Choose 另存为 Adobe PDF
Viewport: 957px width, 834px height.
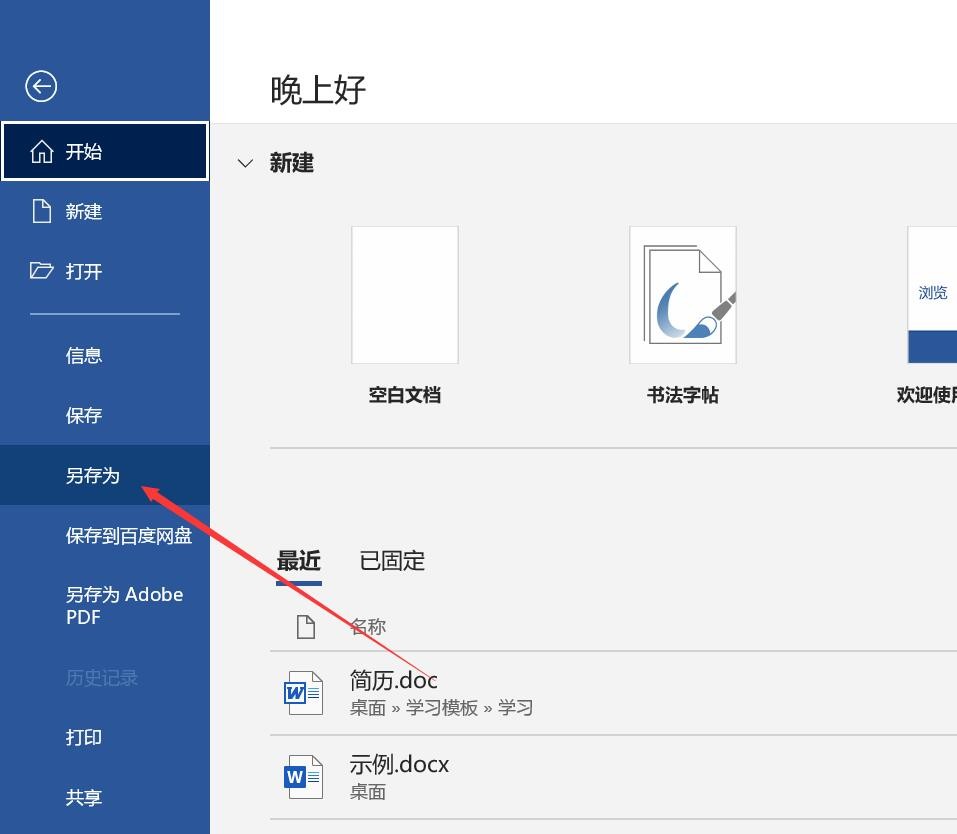click(105, 606)
